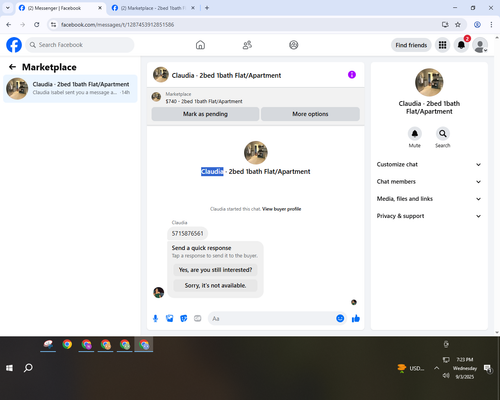
Task: Click the attach photo icon
Action: (x=170, y=318)
